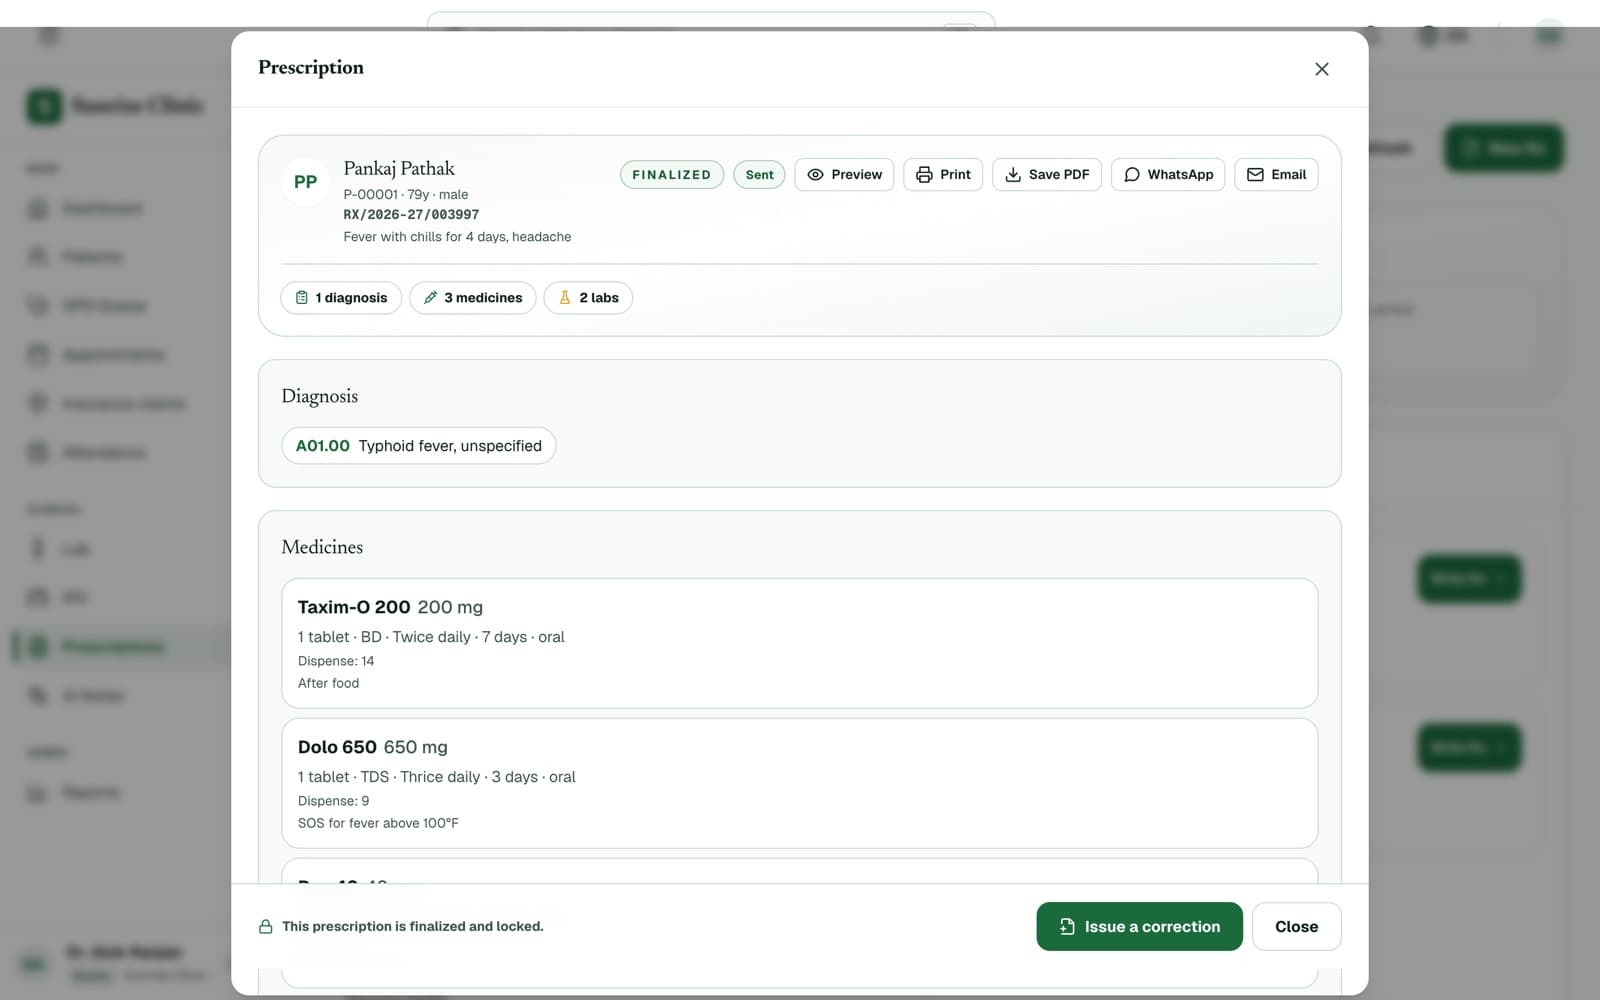Screen dimensions: 1600x1000
Task: Click the envelope icon beside Email
Action: [x=1255, y=174]
